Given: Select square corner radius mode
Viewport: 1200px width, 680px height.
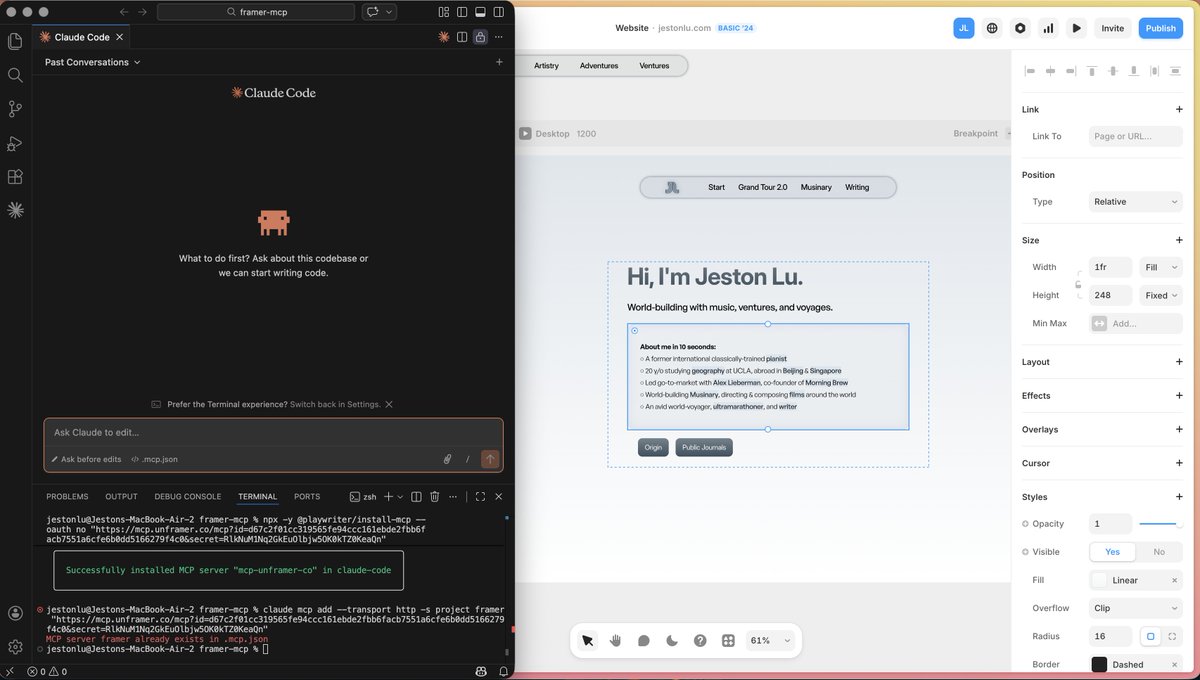Looking at the screenshot, I should tap(1150, 636).
